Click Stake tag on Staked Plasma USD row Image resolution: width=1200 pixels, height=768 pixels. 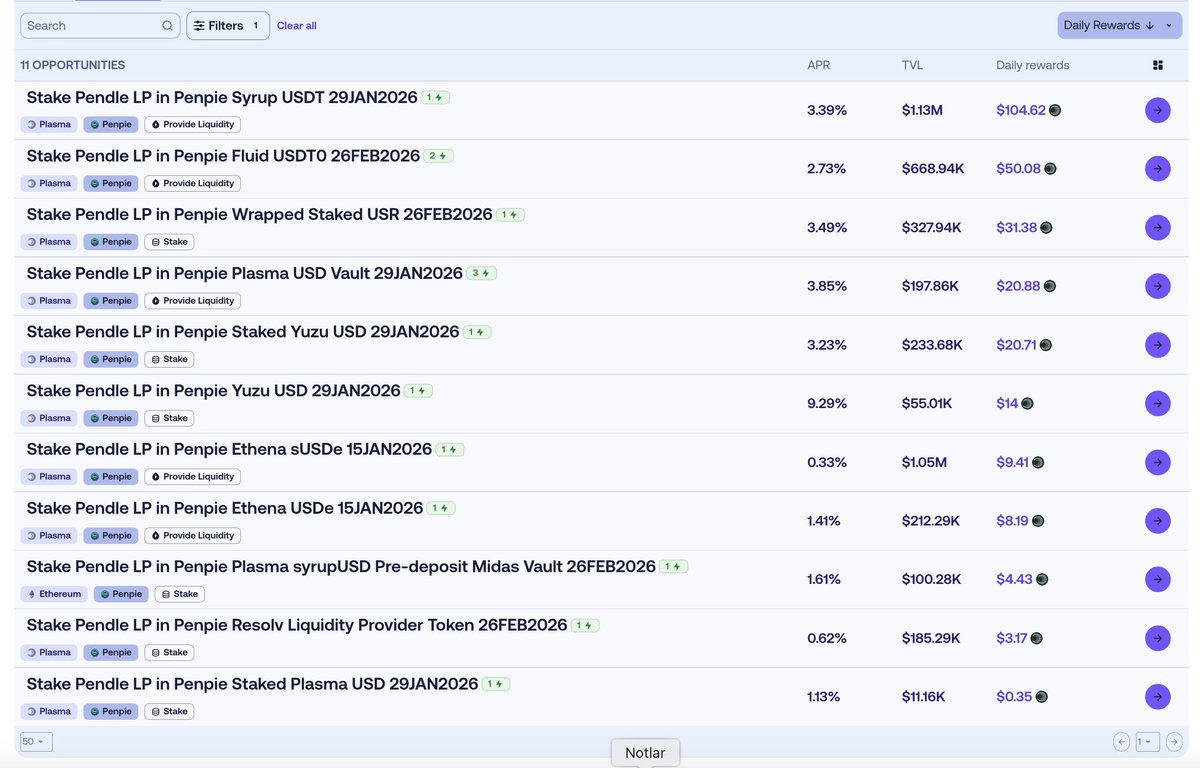point(169,712)
